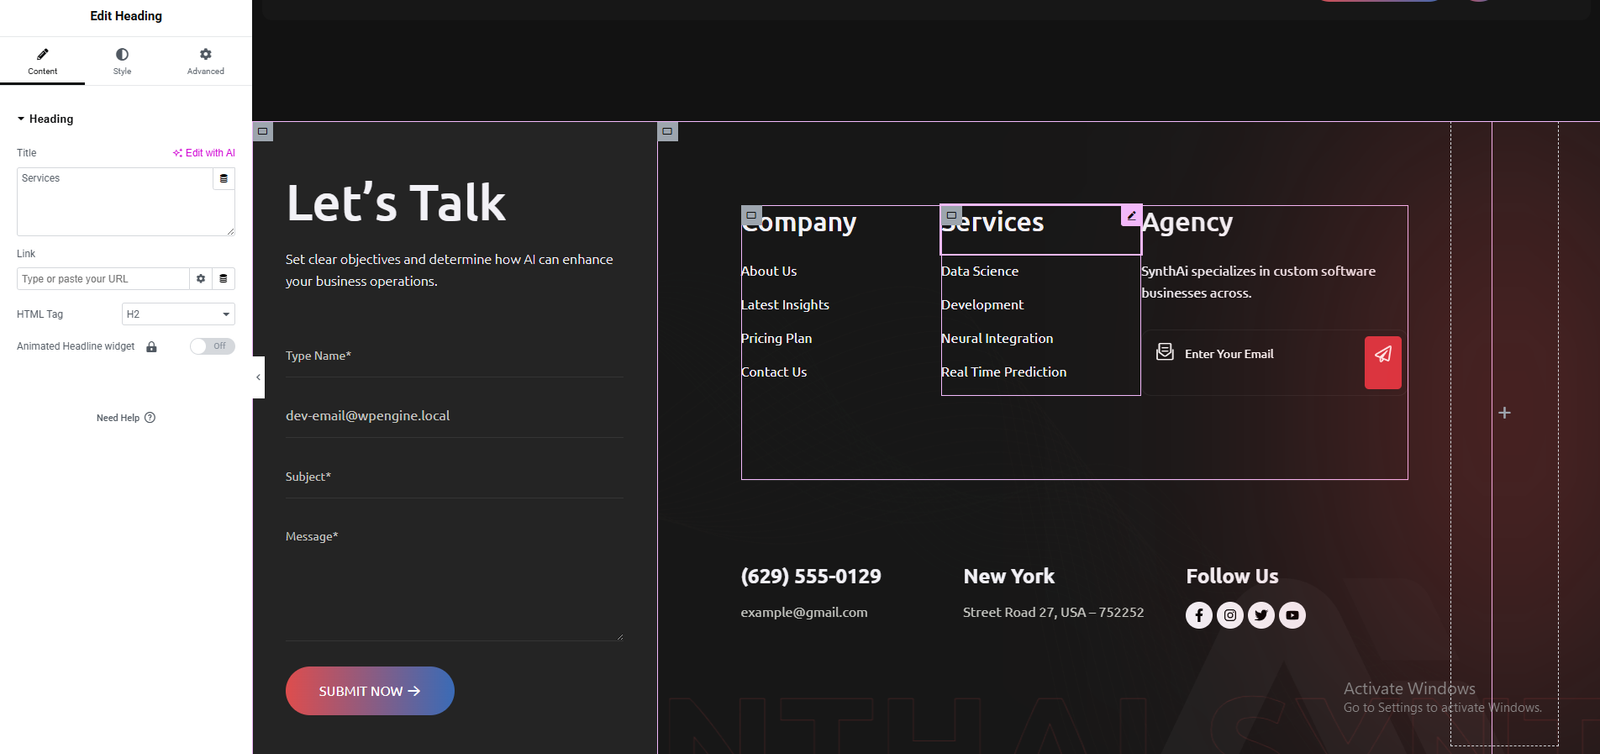Click the Services column container handle
The image size is (1600, 754).
[951, 215]
